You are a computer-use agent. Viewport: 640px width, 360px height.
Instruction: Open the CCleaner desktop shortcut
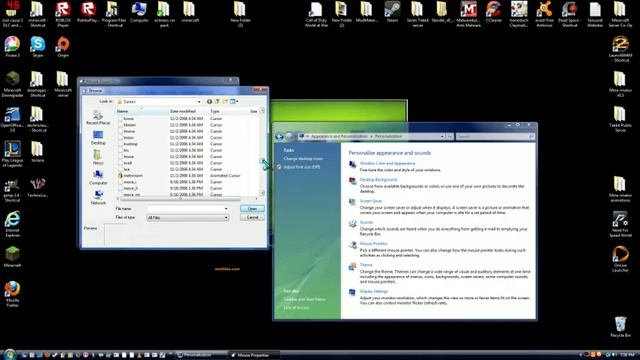pyautogui.click(x=493, y=12)
